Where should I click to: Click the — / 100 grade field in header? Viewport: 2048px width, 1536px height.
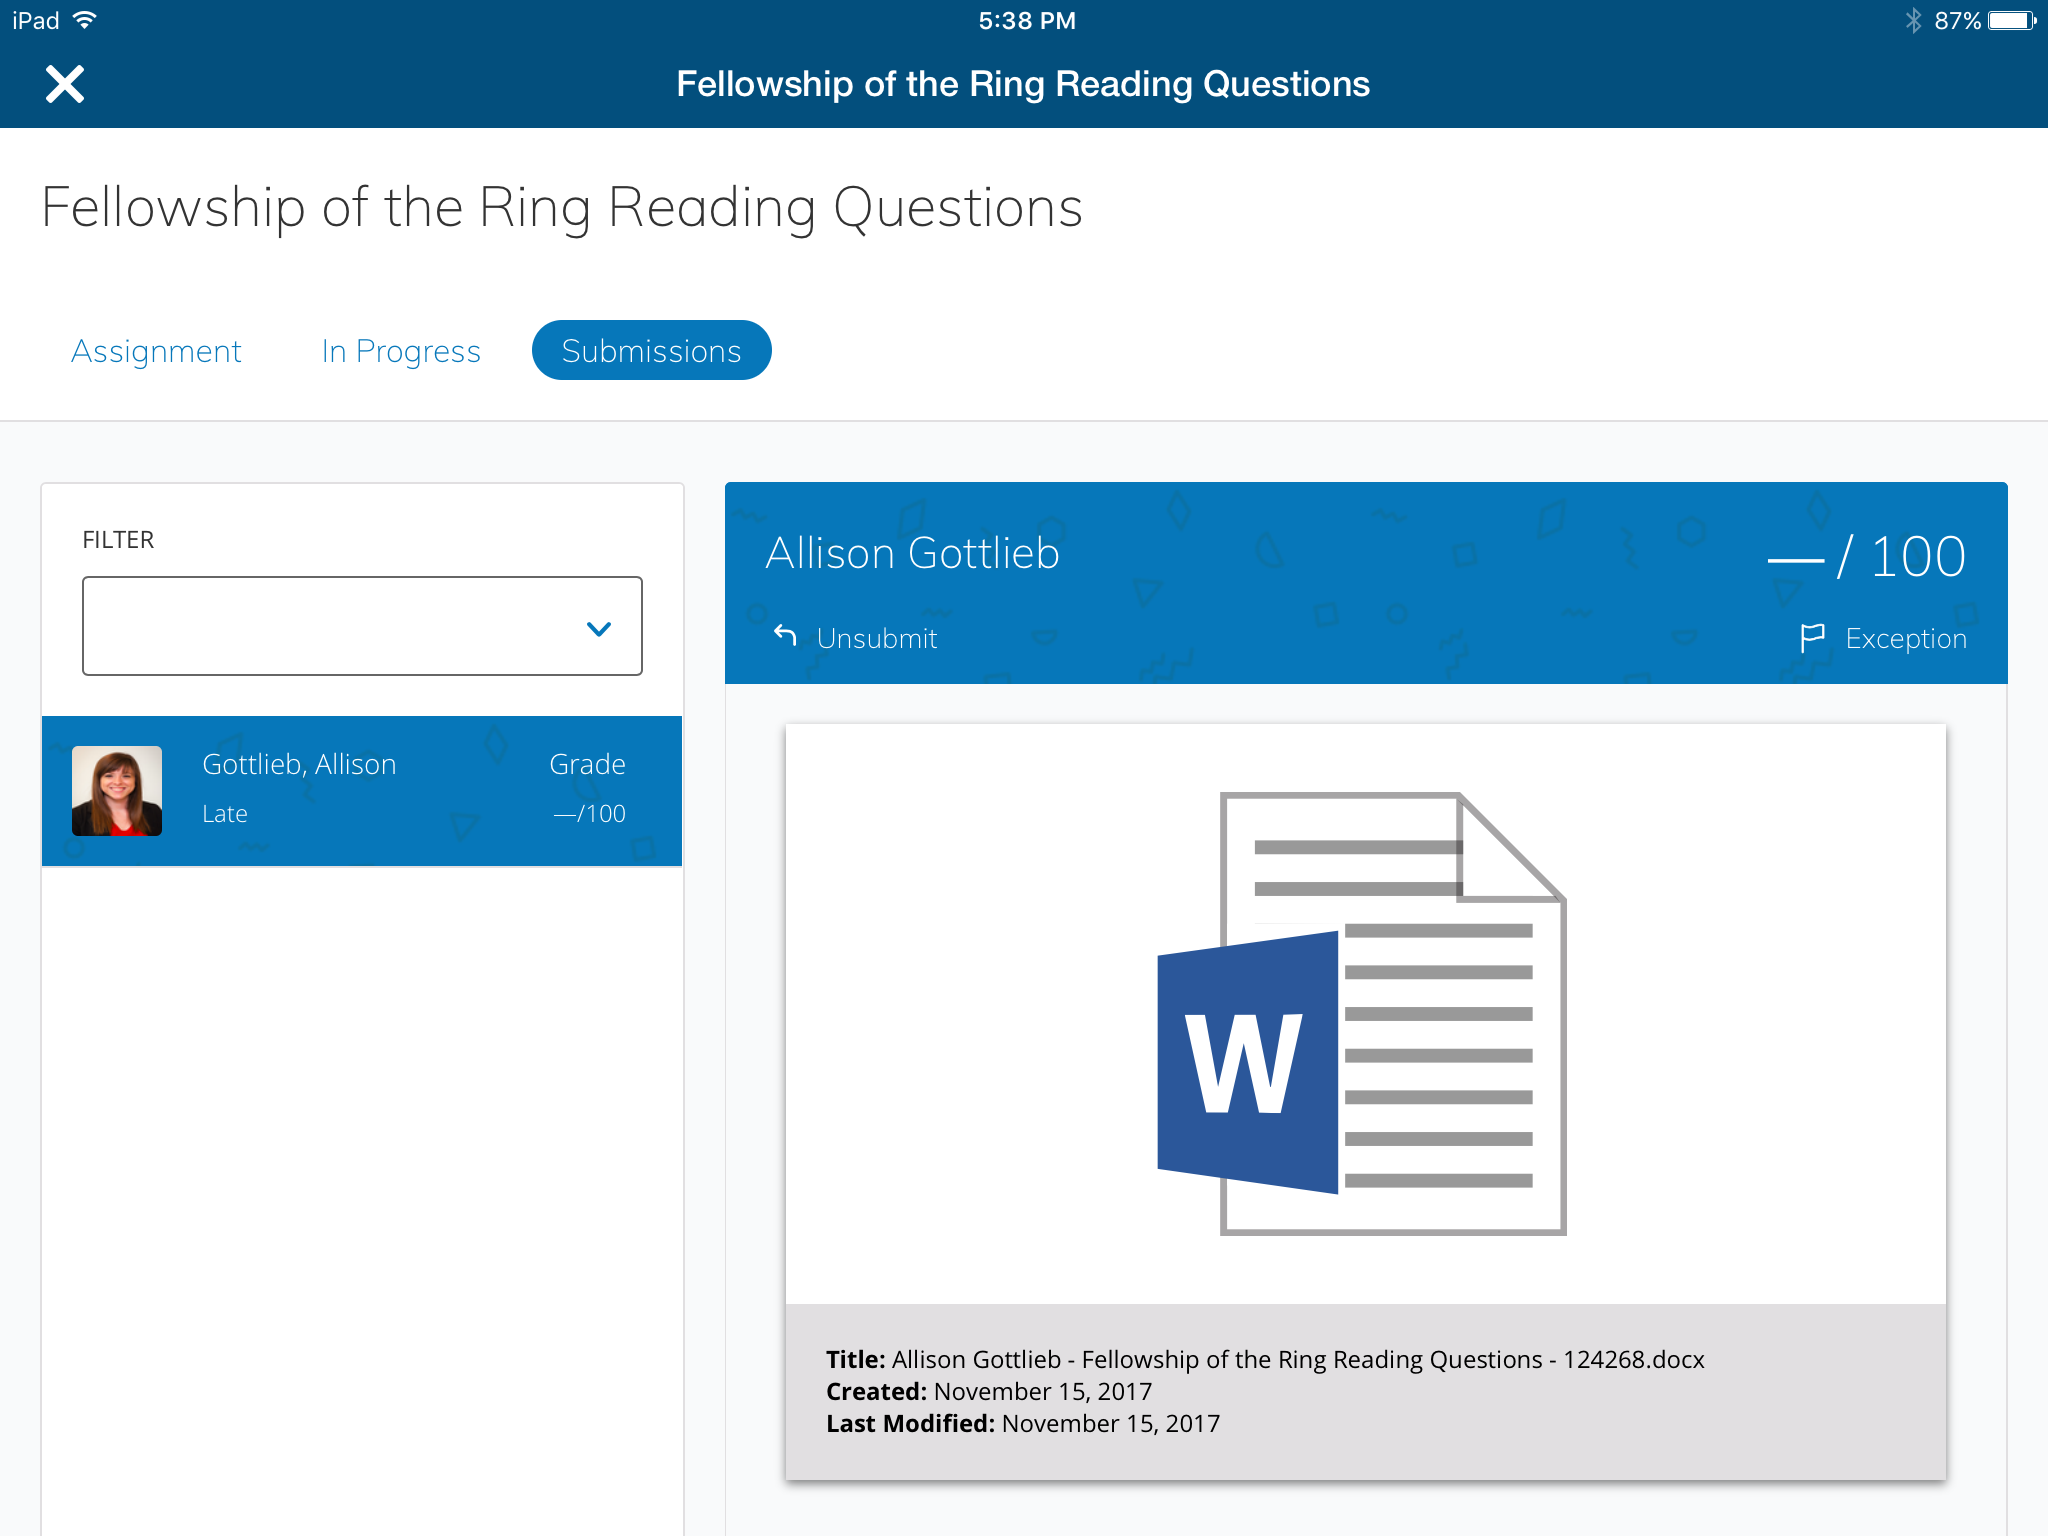tap(1865, 557)
